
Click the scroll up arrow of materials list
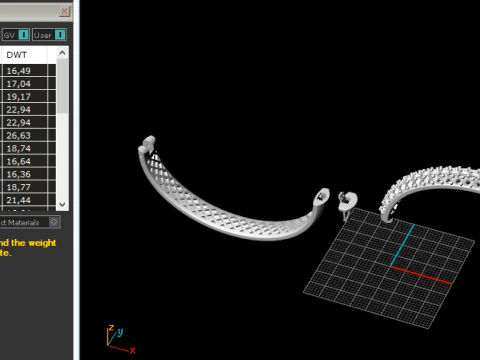[x=62, y=53]
